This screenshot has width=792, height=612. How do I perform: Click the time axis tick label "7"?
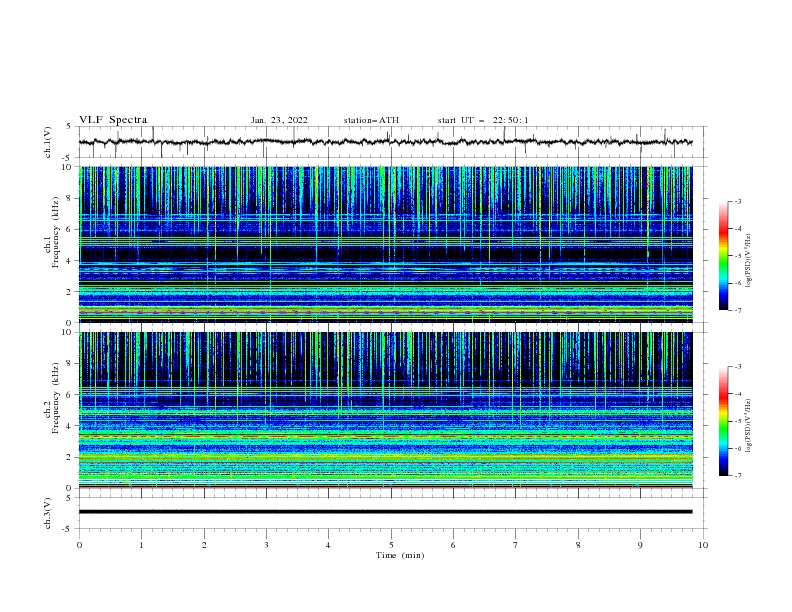(516, 545)
